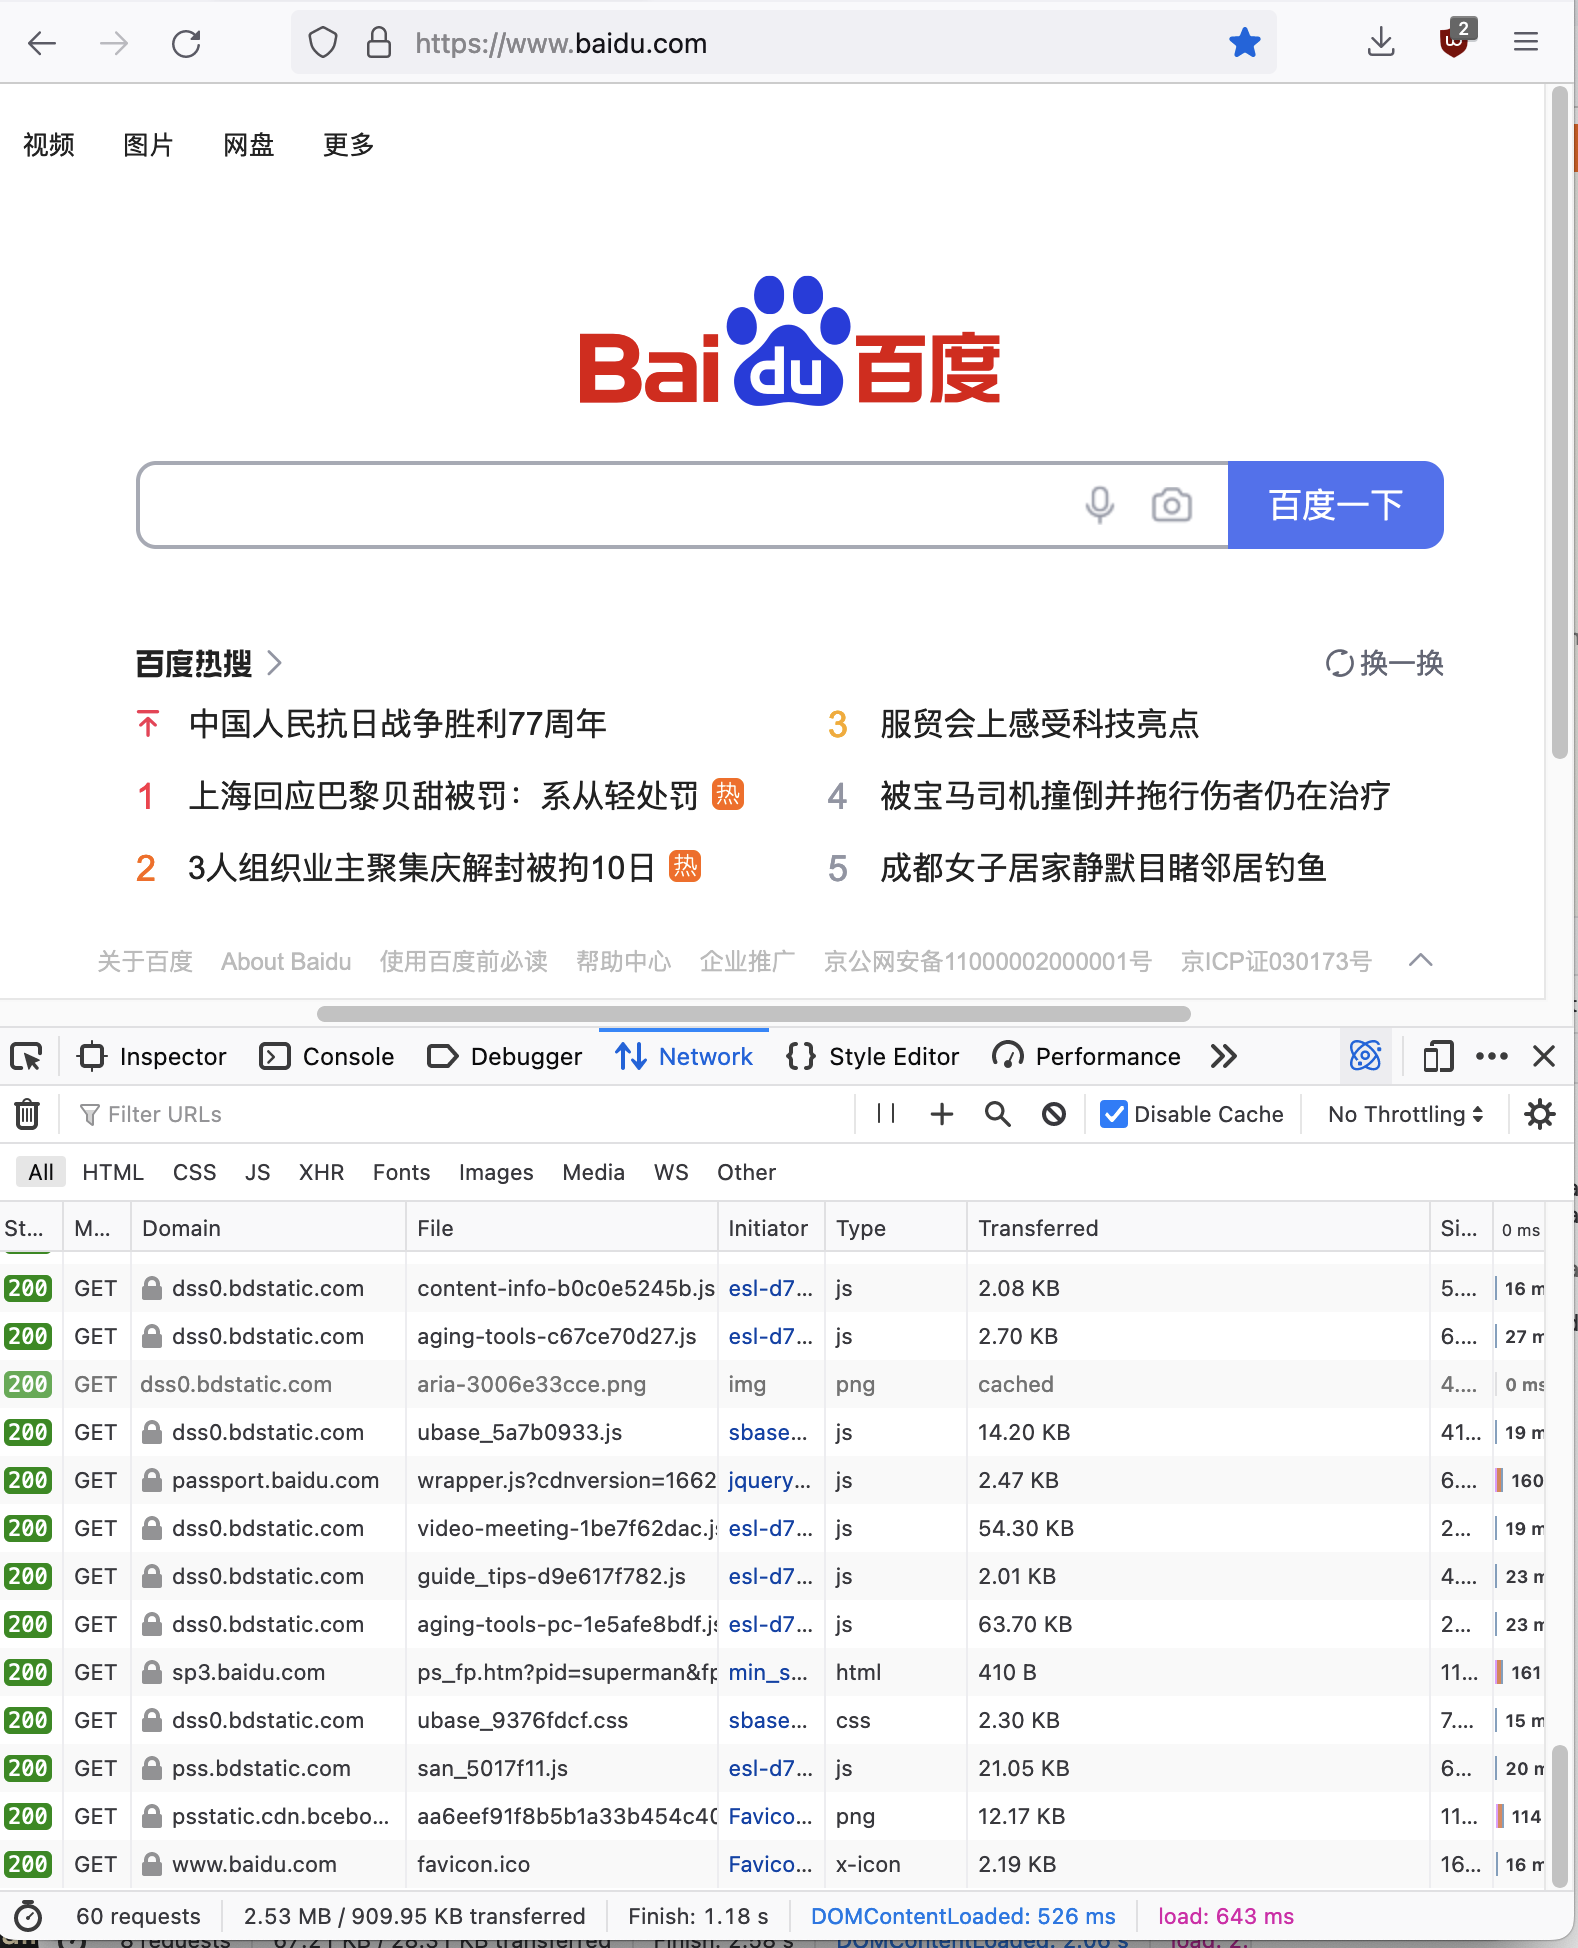Open the 更多 navigation menu
This screenshot has height=1948, width=1578.
point(348,145)
